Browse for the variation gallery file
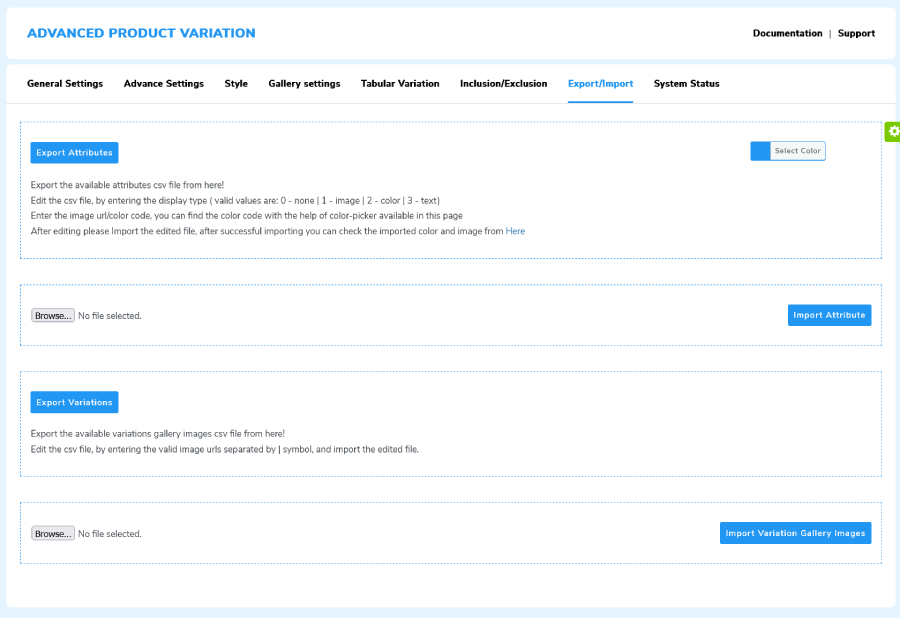 [x=53, y=534]
